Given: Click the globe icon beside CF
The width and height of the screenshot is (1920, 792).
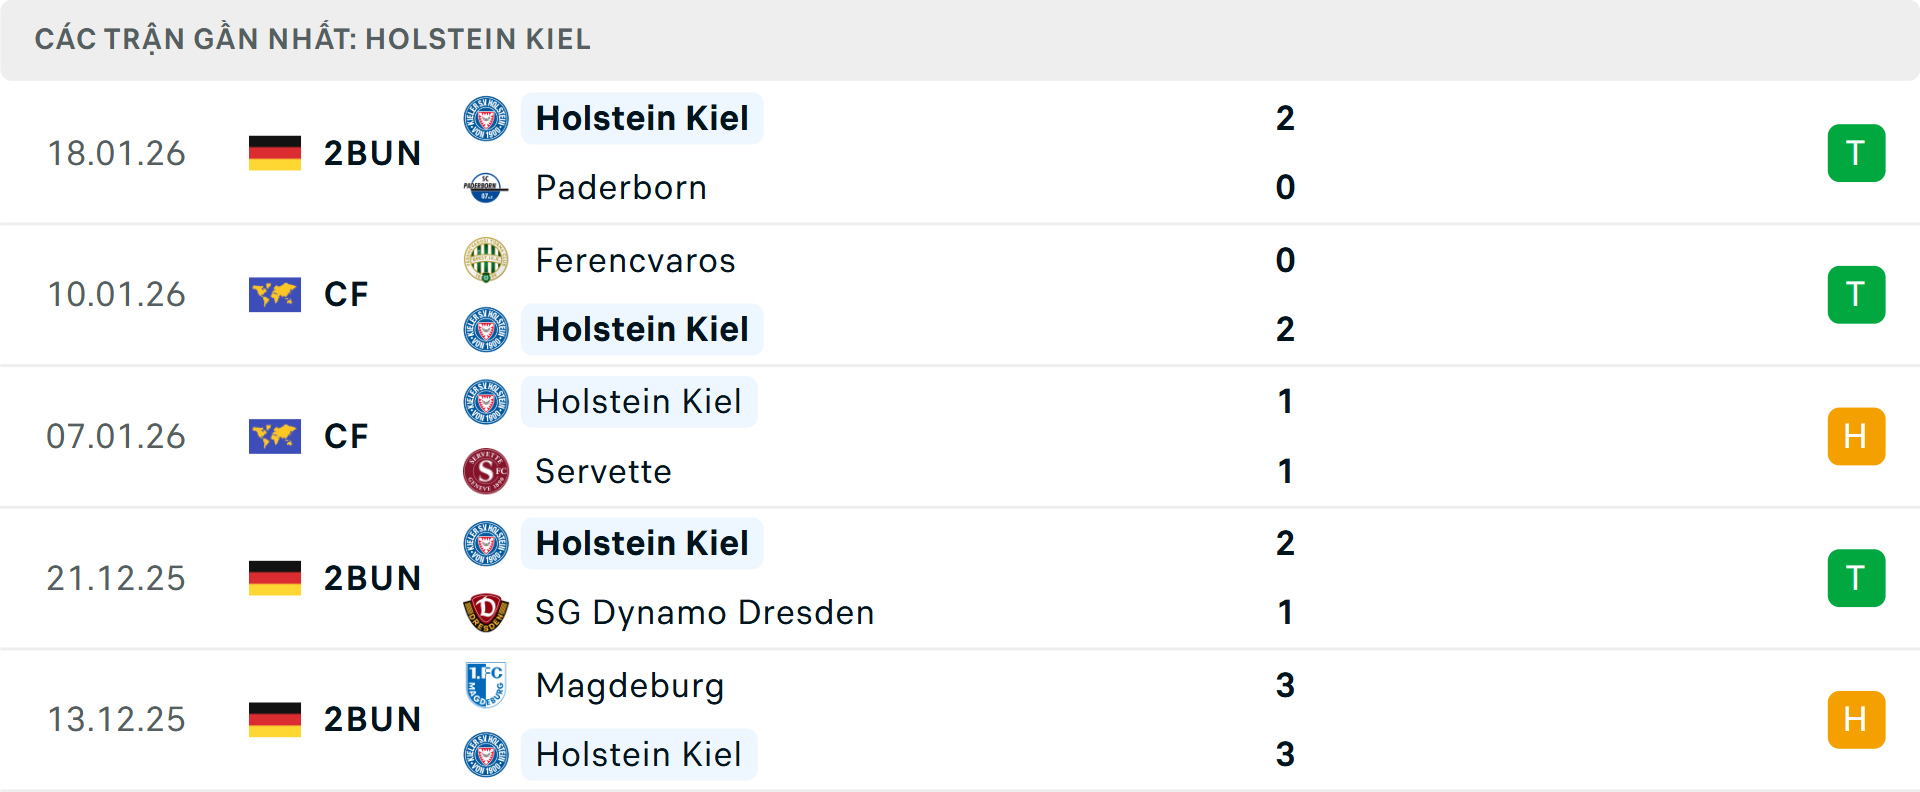Looking at the screenshot, I should [x=275, y=294].
